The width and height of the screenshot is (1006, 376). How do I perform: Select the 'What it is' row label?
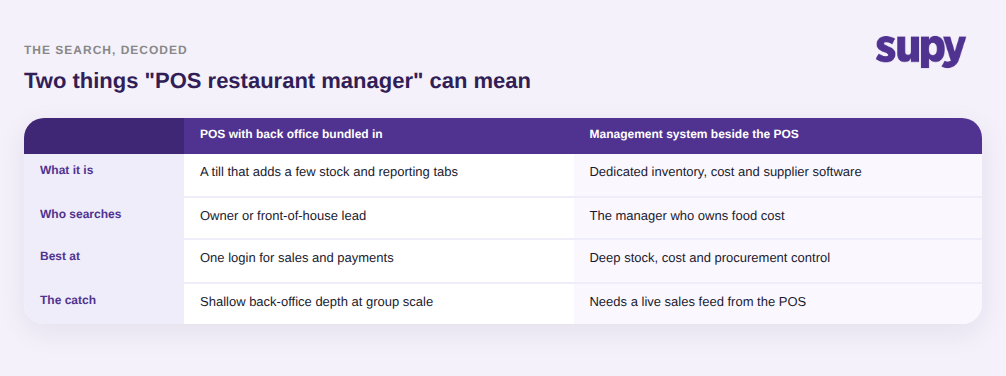(x=67, y=170)
